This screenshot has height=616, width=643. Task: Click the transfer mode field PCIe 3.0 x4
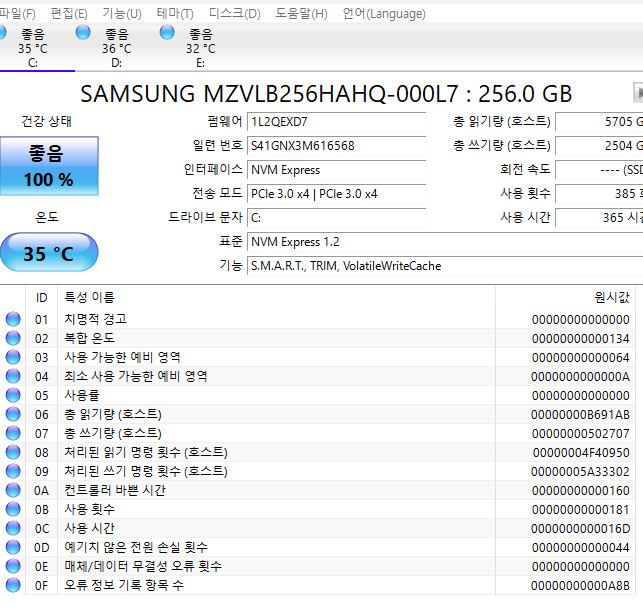[x=336, y=194]
